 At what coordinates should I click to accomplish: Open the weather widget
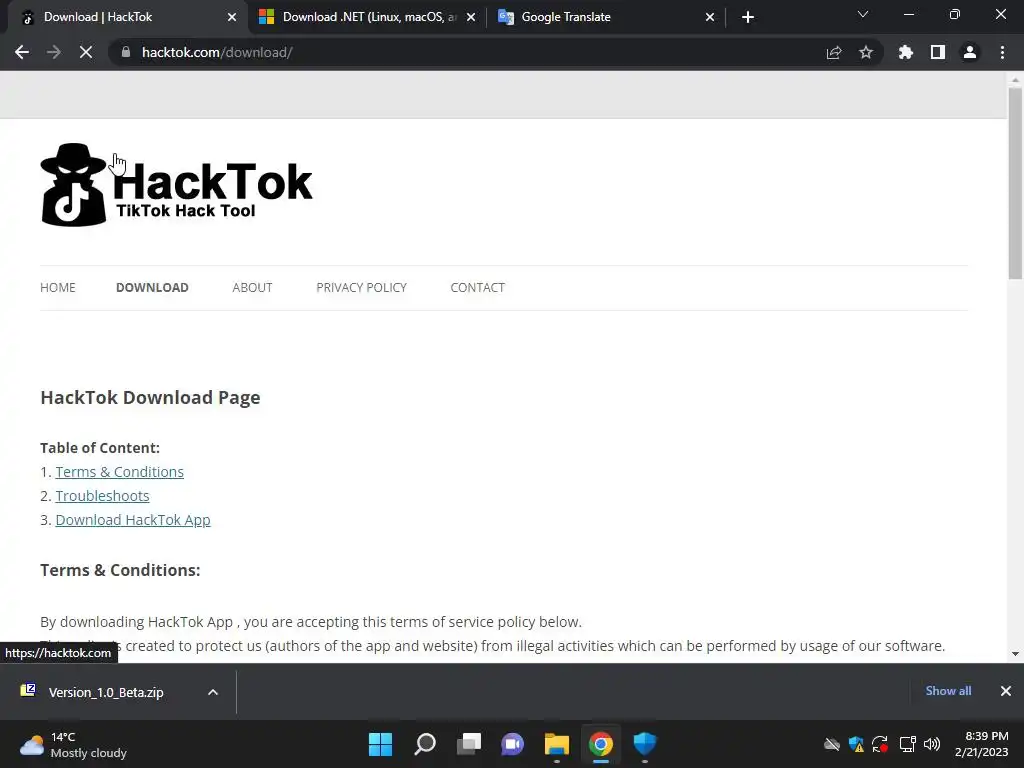pos(73,744)
